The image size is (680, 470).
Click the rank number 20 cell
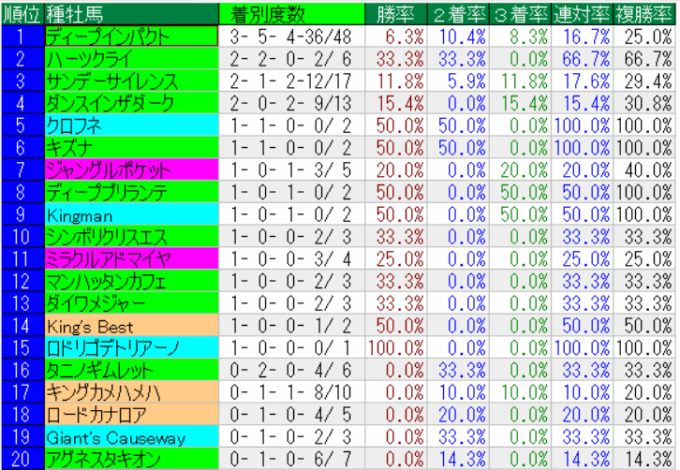tap(22, 459)
